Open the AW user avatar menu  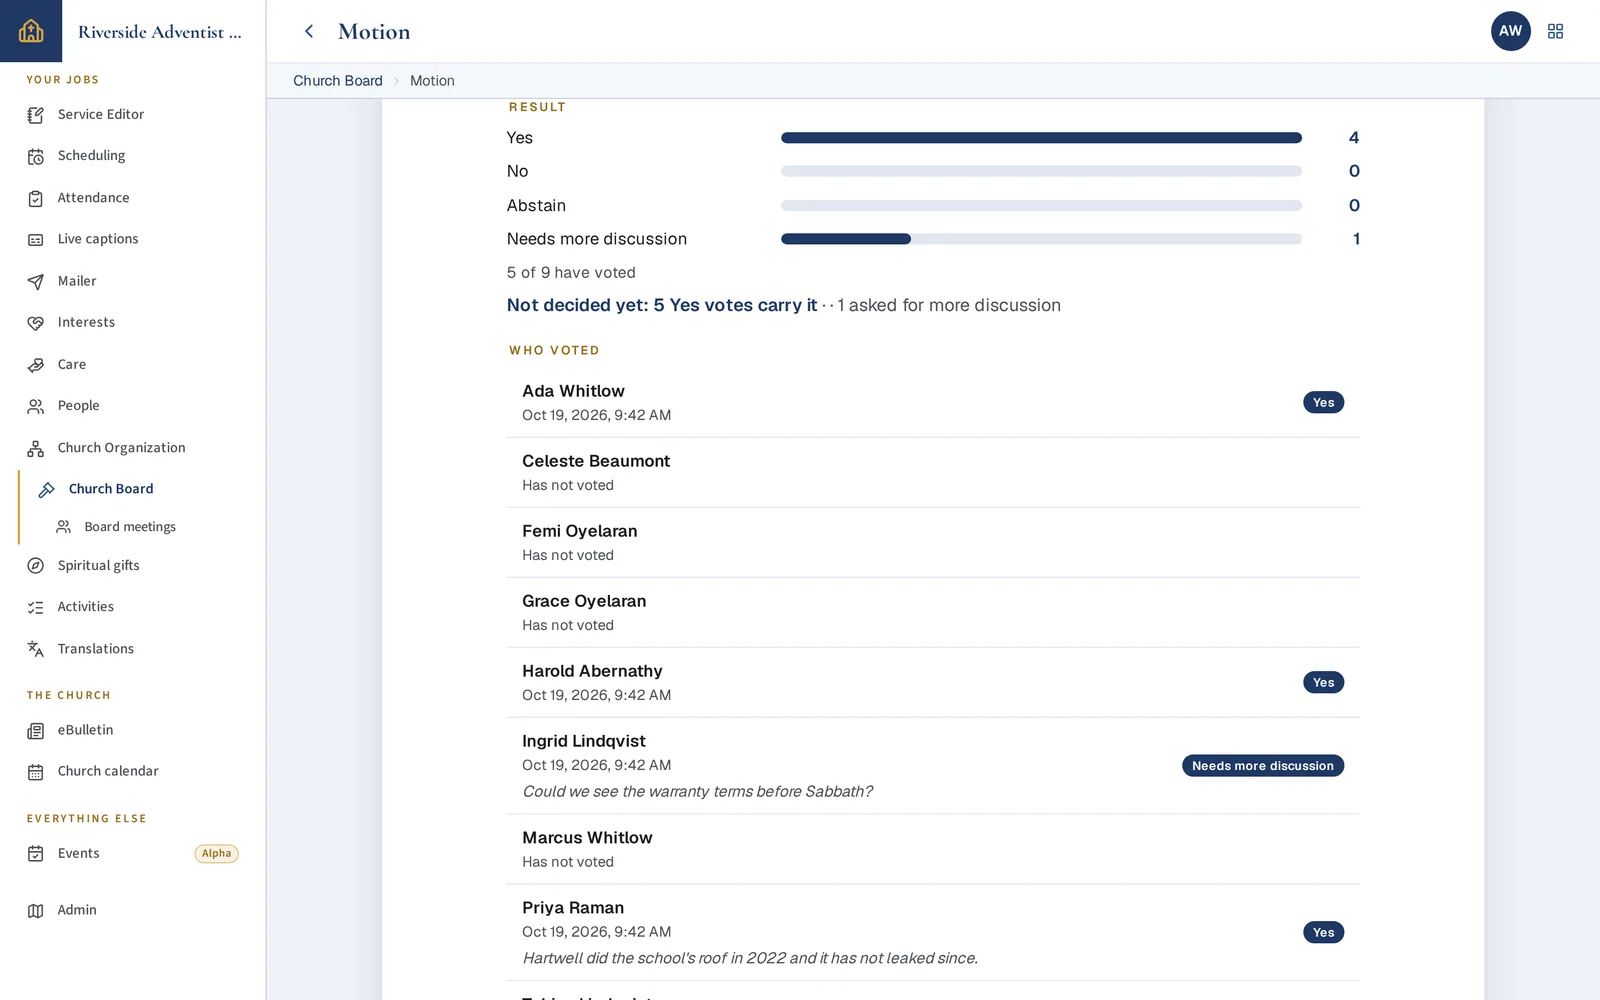pos(1510,31)
